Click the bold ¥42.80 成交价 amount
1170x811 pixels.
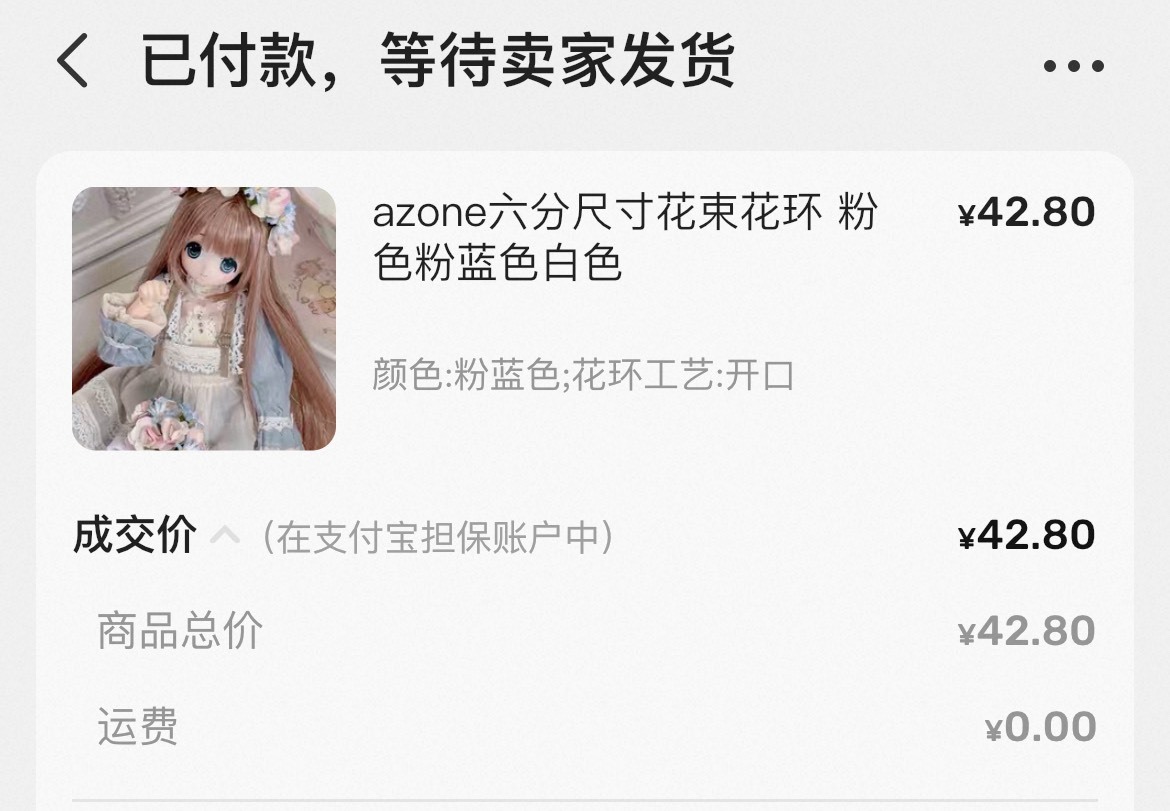click(1027, 535)
